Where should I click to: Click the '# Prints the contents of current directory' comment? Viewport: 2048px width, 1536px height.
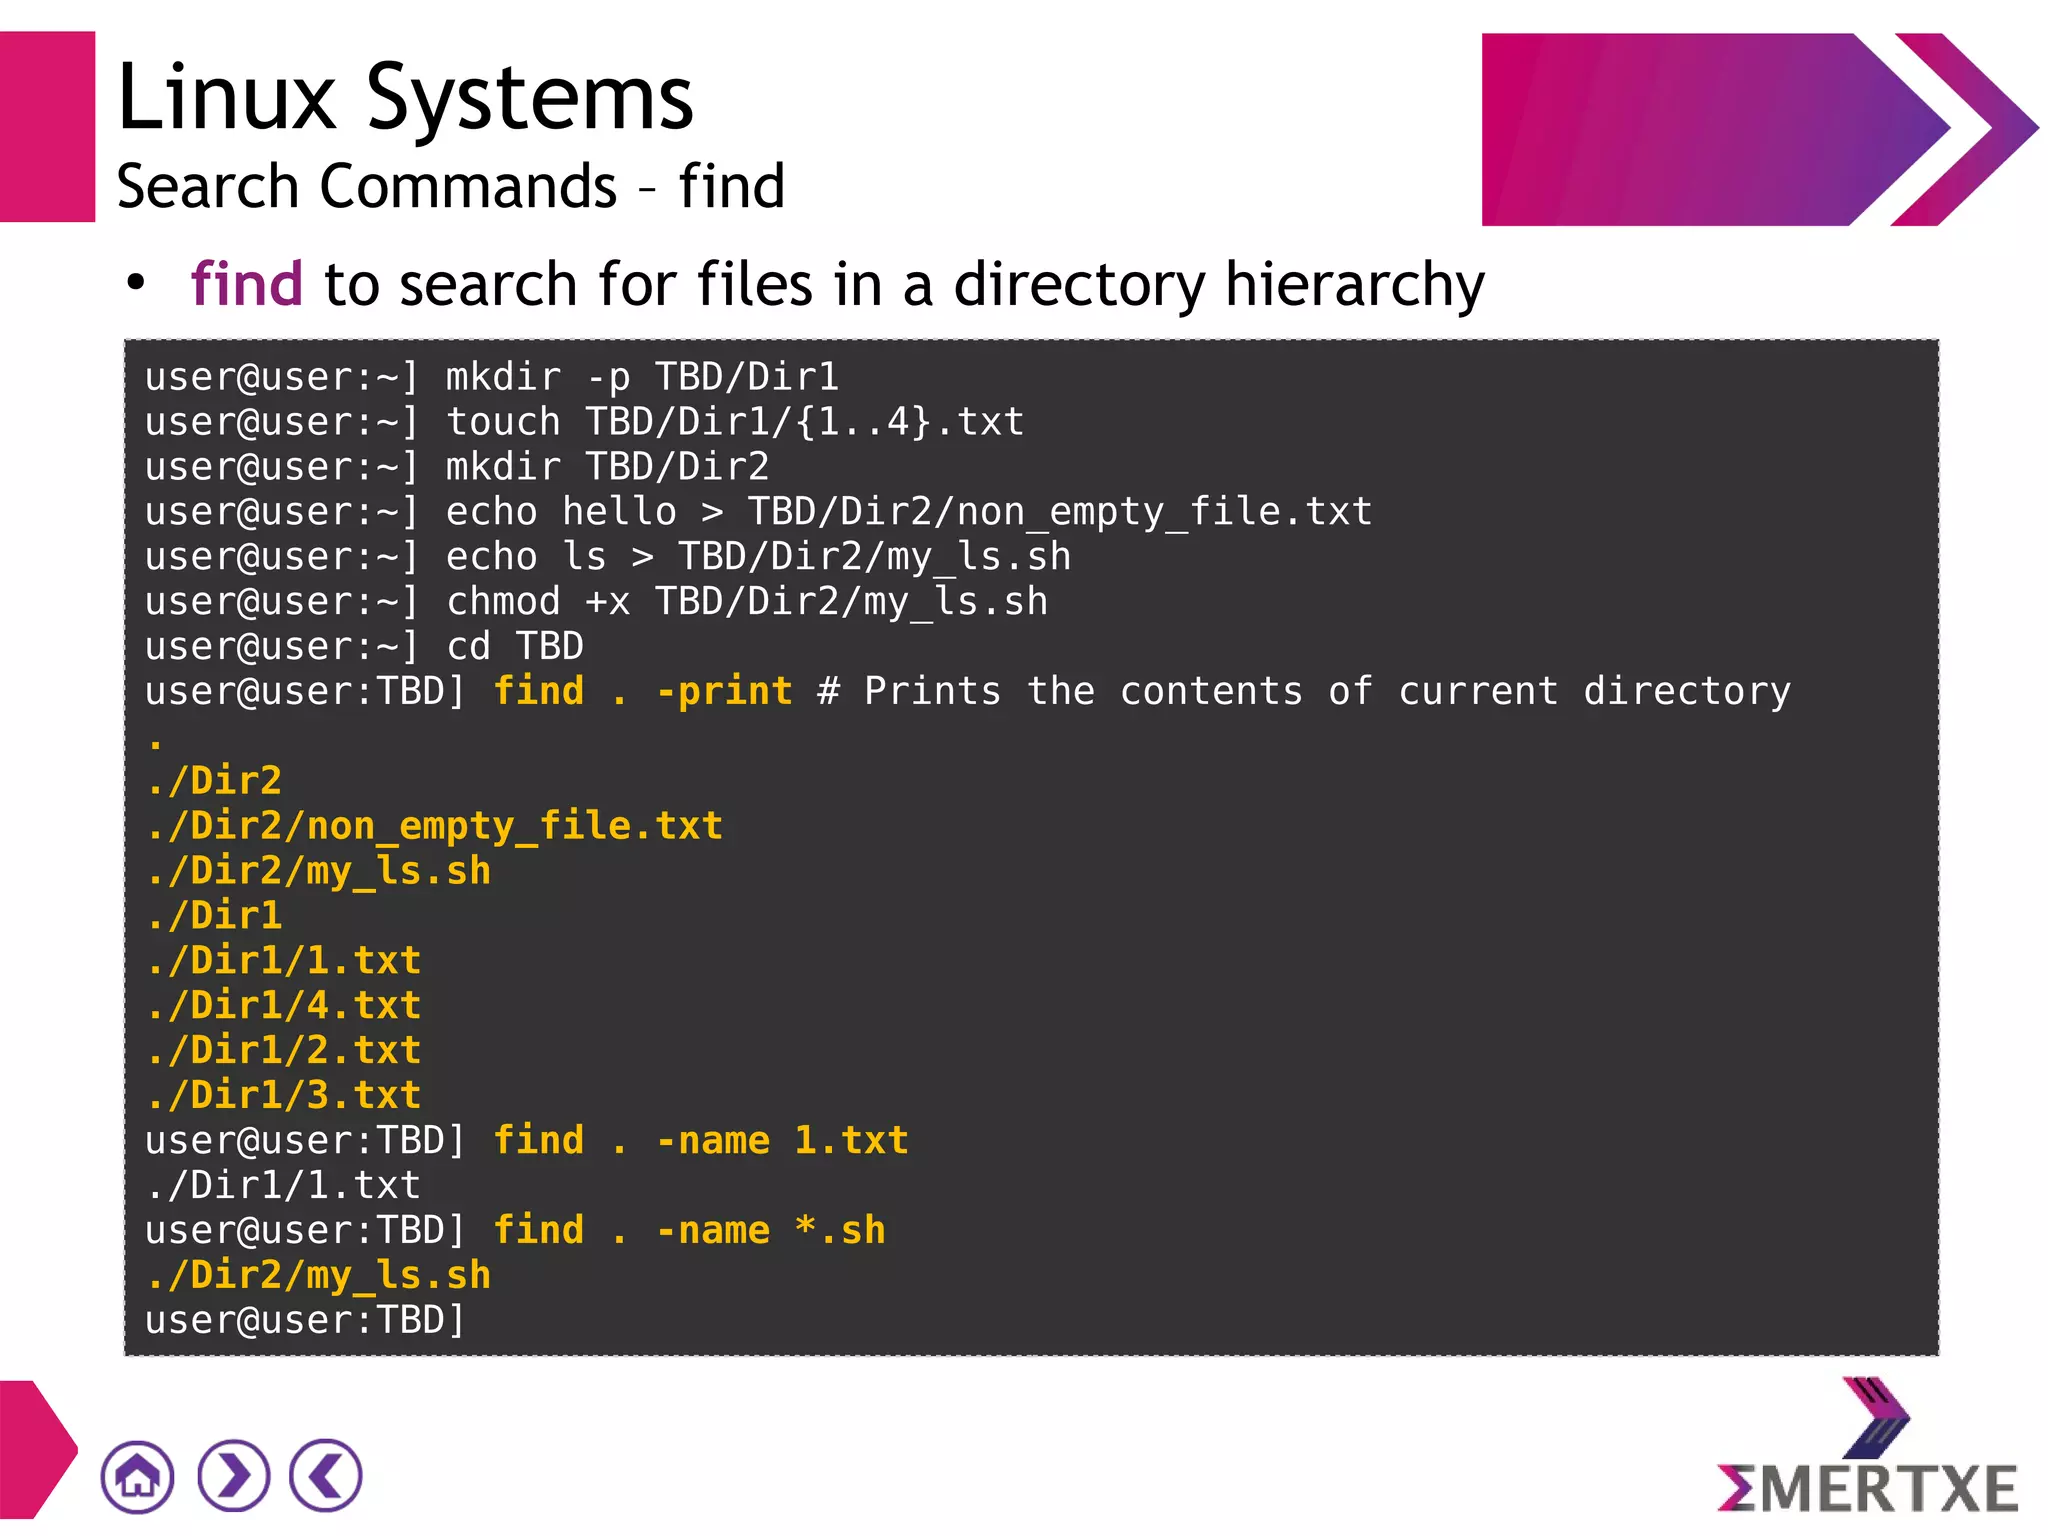[1304, 692]
